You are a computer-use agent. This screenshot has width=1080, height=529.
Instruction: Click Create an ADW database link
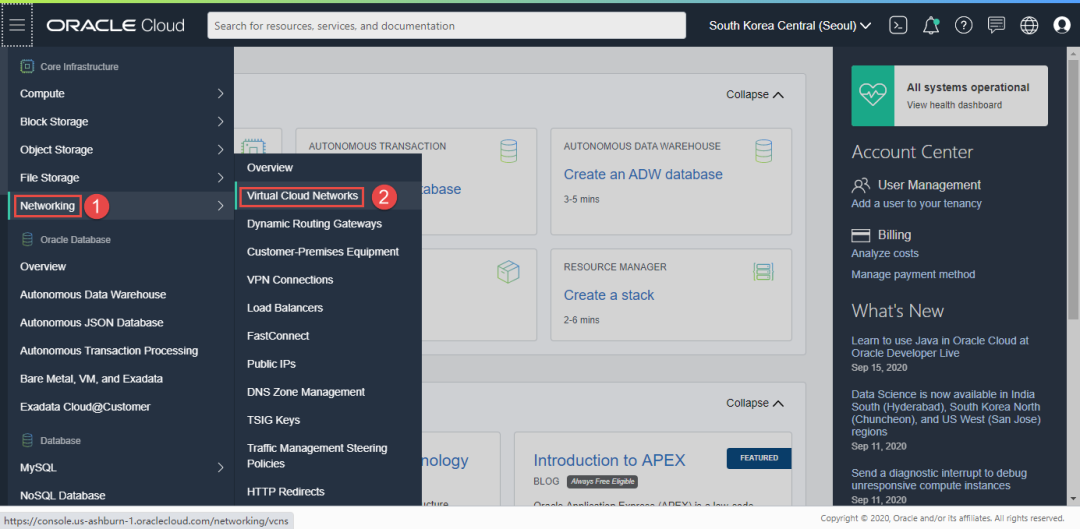642,174
